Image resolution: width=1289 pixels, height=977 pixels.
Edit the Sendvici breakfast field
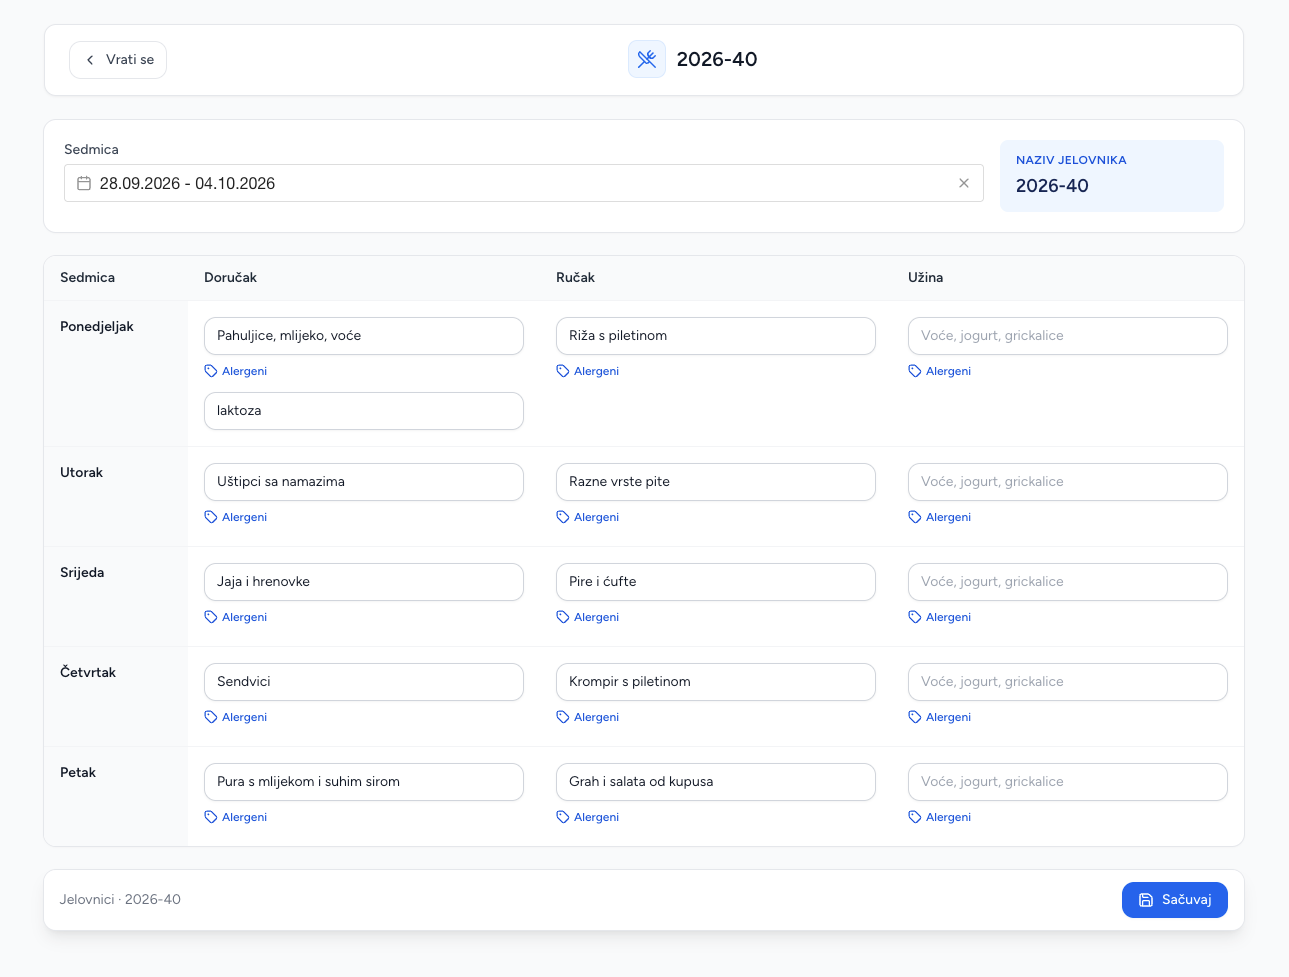pyautogui.click(x=364, y=682)
